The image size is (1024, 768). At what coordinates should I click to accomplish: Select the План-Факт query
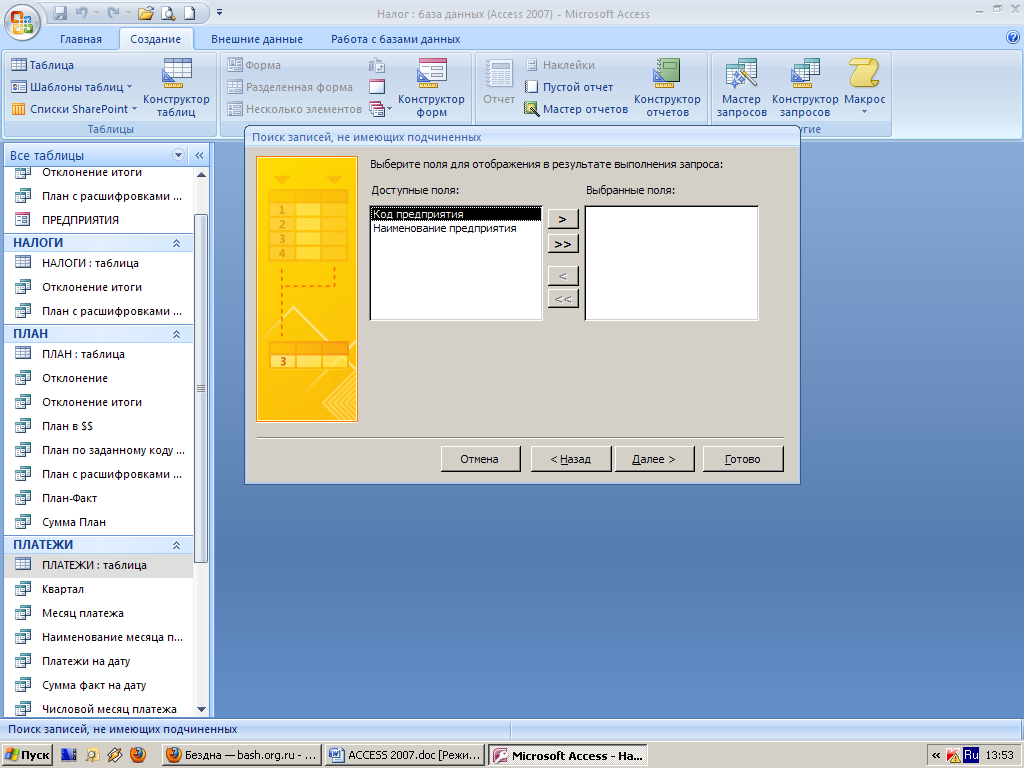point(99,498)
